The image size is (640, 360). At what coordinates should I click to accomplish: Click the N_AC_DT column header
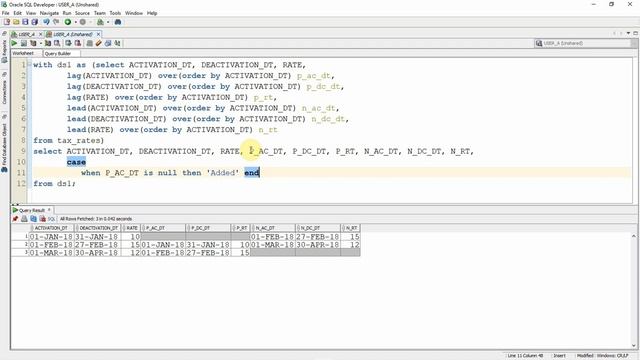[273, 228]
